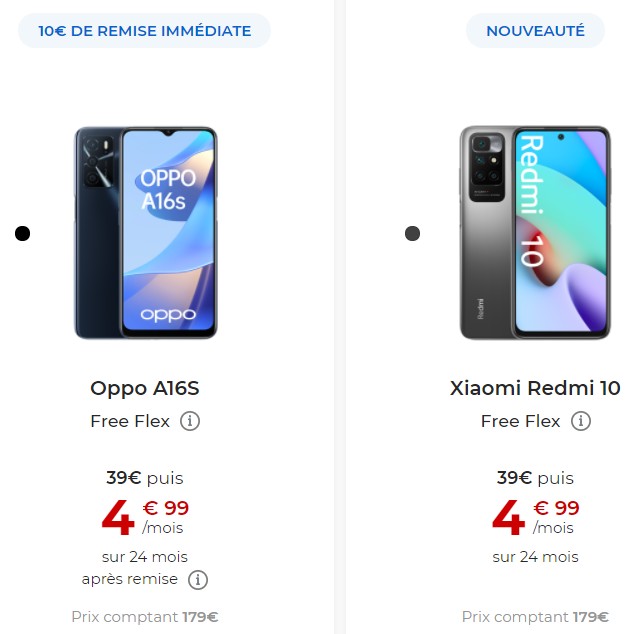
Task: Click 'Free Flex' label under Xiaomi Redmi 10
Action: [520, 421]
